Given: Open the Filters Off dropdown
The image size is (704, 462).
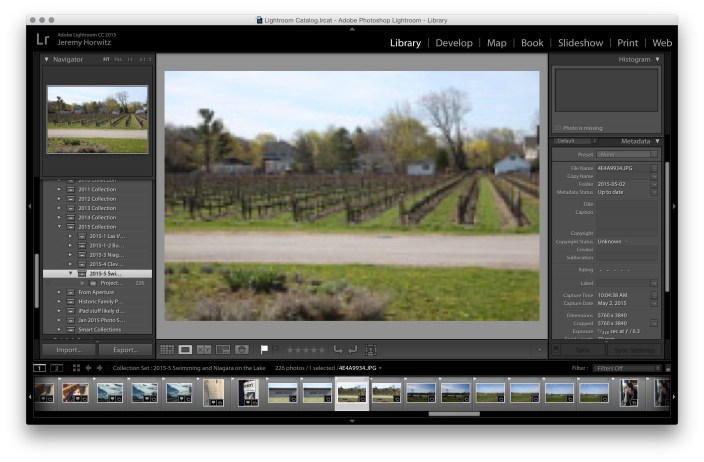Looking at the screenshot, I should pyautogui.click(x=623, y=368).
